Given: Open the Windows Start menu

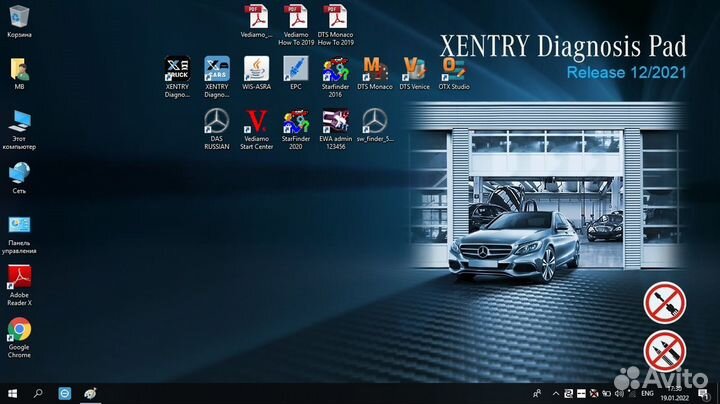Looking at the screenshot, I should (x=13, y=393).
